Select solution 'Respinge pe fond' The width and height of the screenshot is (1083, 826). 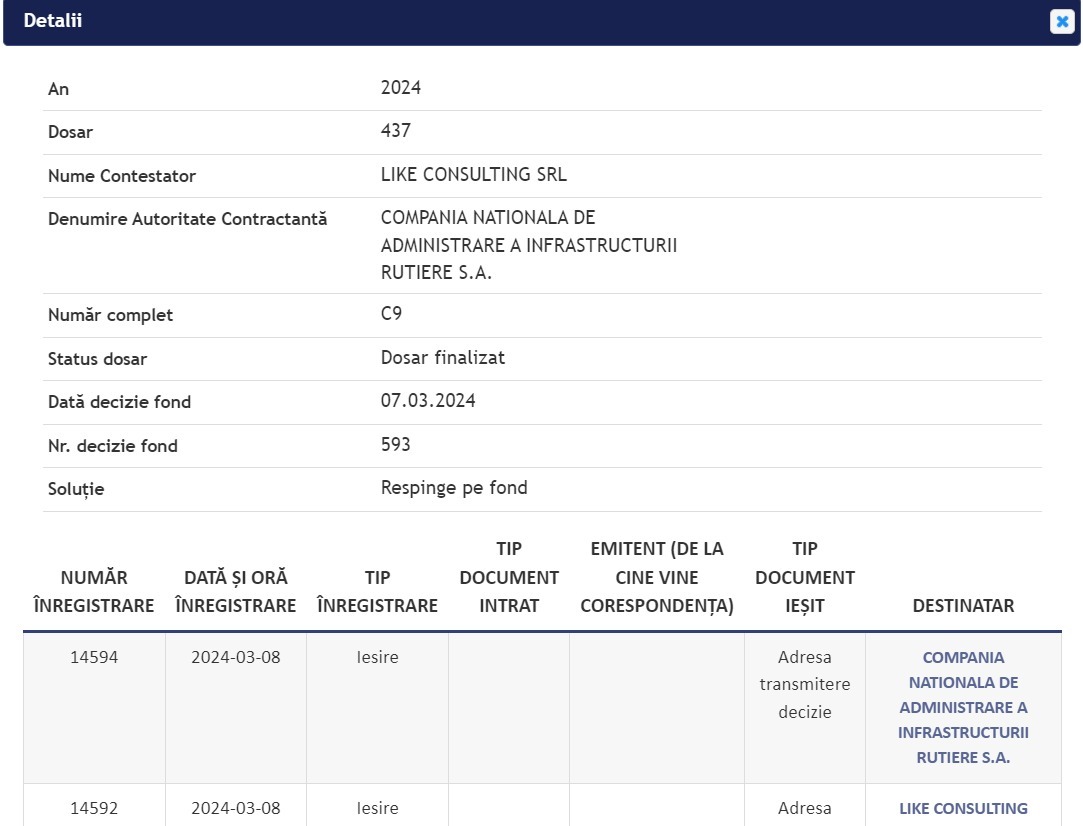coord(454,488)
